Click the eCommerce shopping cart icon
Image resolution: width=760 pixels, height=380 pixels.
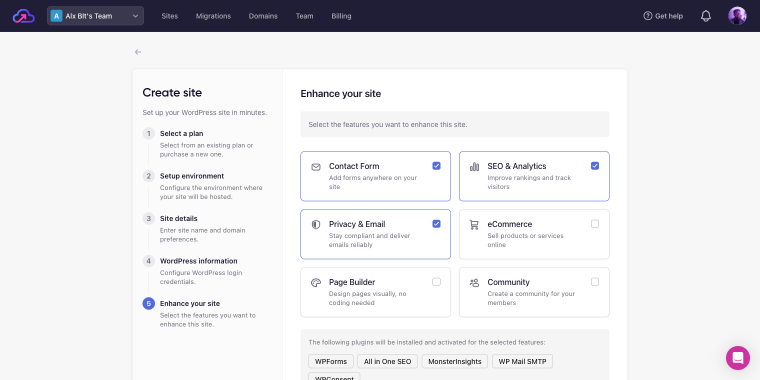(x=475, y=225)
